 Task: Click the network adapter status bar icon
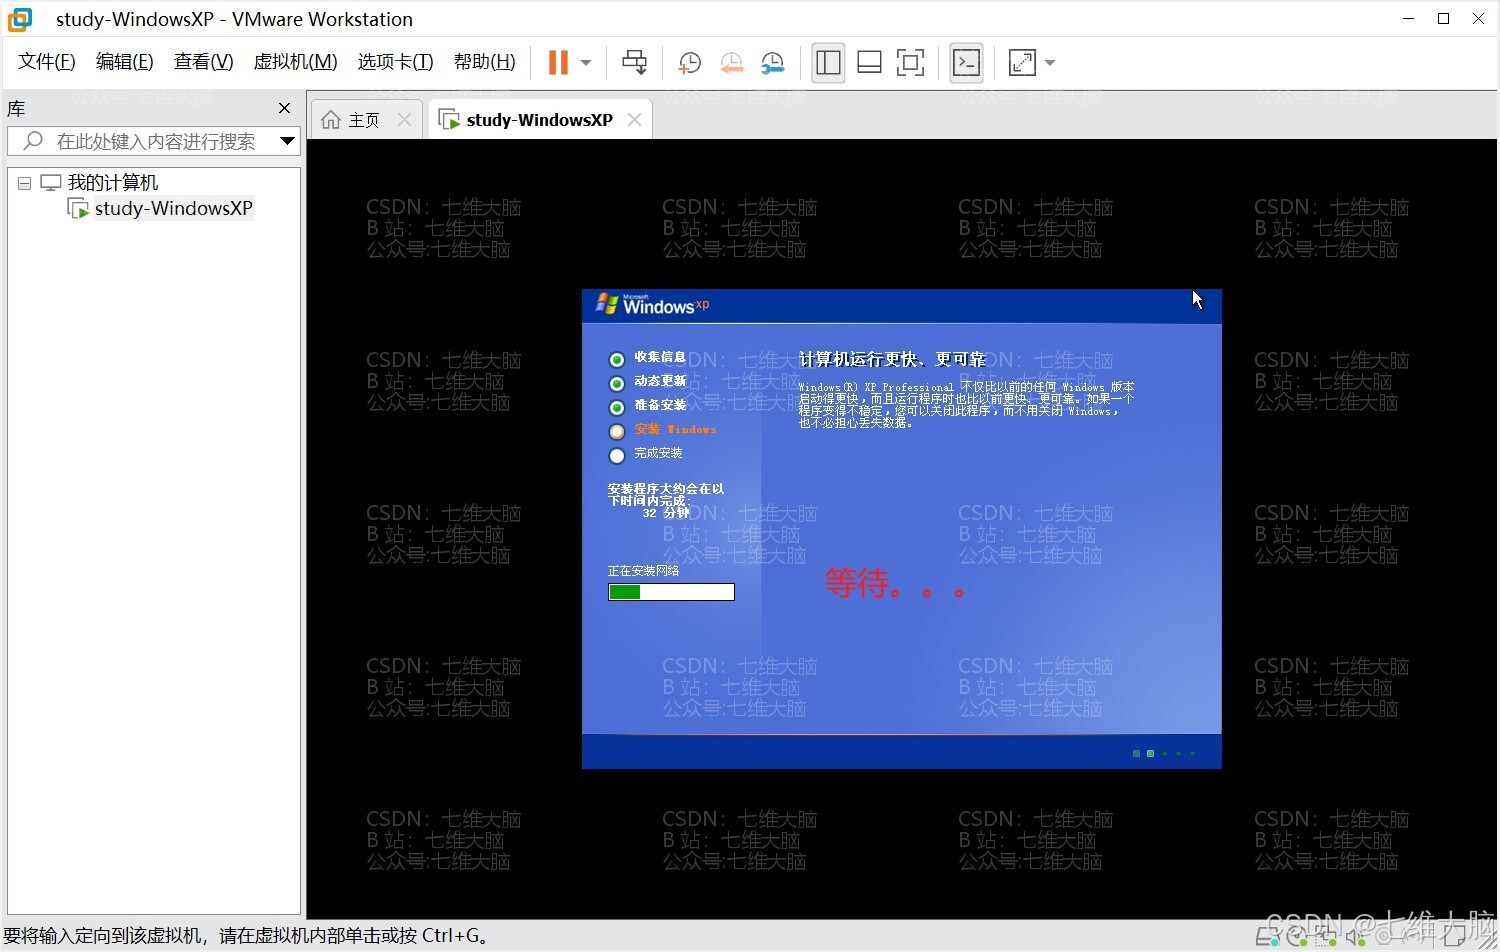tap(1326, 937)
